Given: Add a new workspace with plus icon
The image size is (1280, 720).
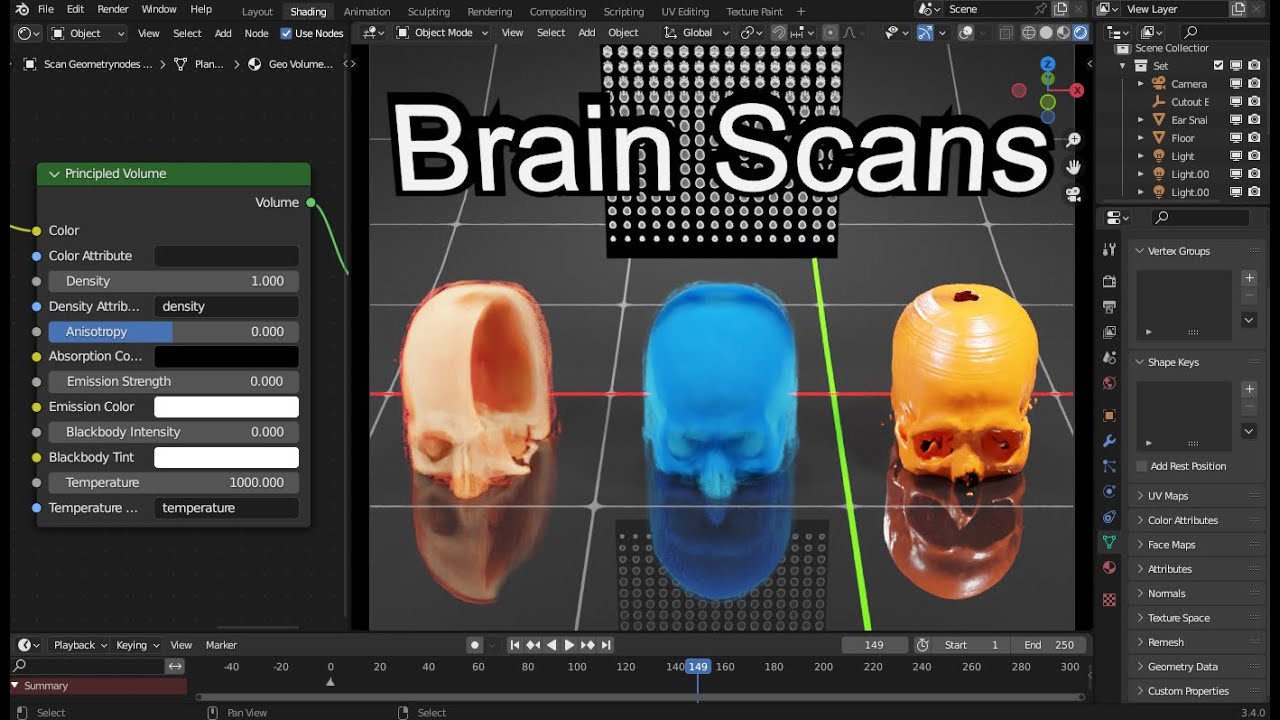Looking at the screenshot, I should point(800,11).
